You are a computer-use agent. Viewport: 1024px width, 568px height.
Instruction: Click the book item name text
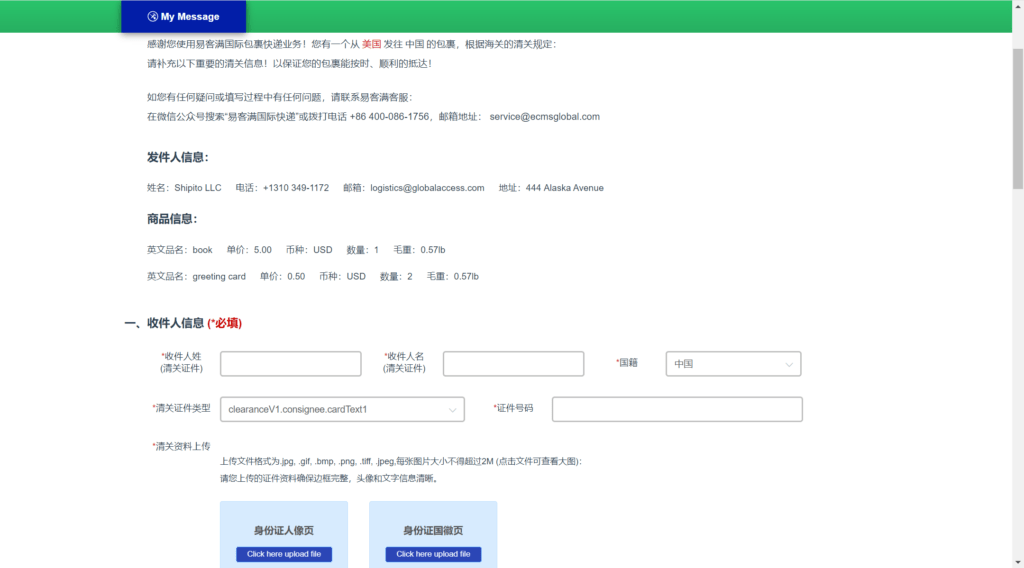(202, 250)
